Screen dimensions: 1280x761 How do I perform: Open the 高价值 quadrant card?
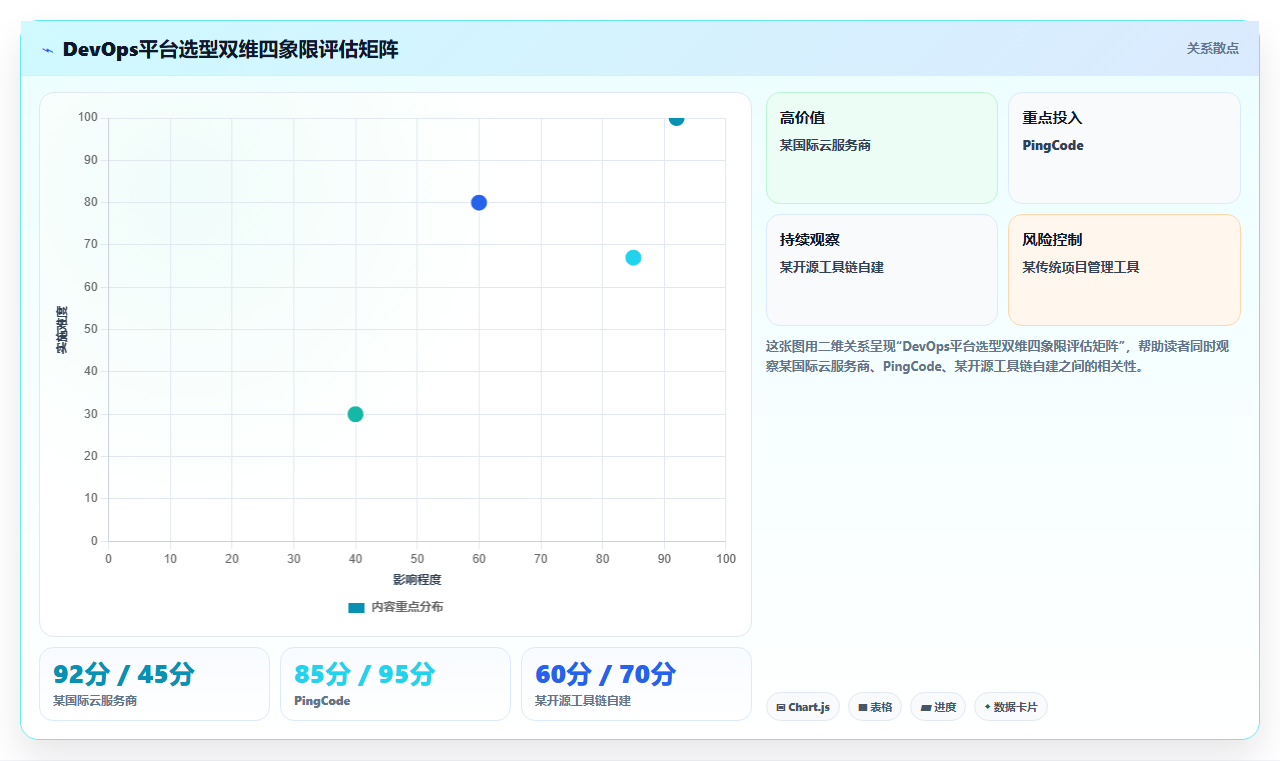point(882,148)
